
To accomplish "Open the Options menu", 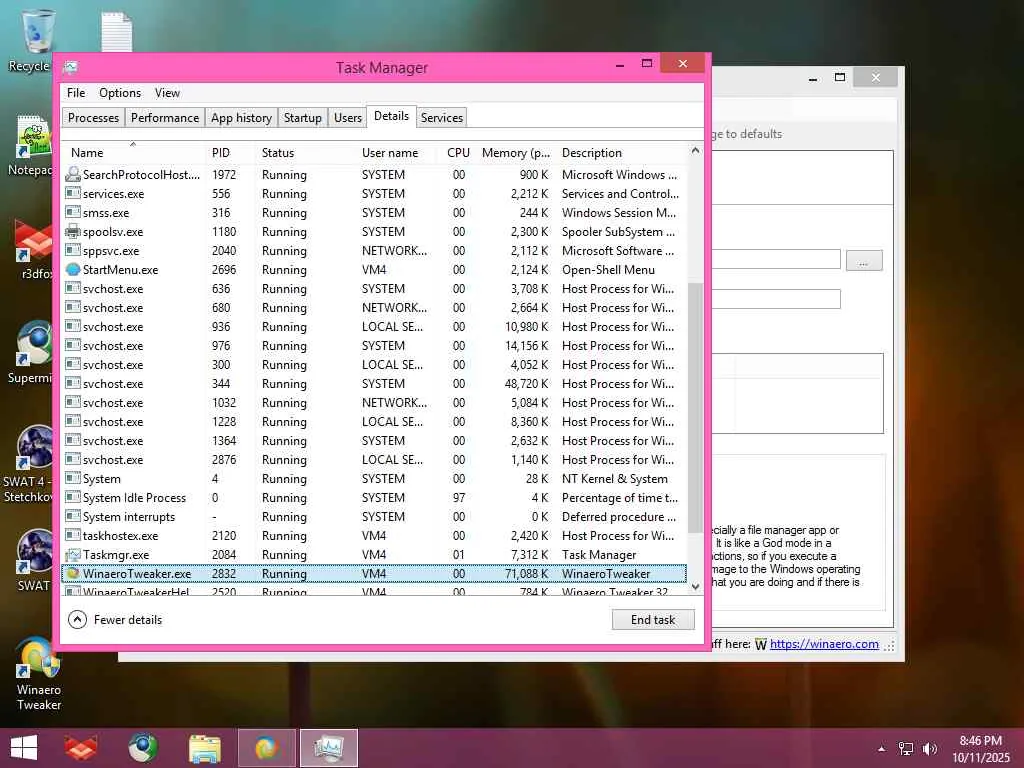I will (x=120, y=93).
